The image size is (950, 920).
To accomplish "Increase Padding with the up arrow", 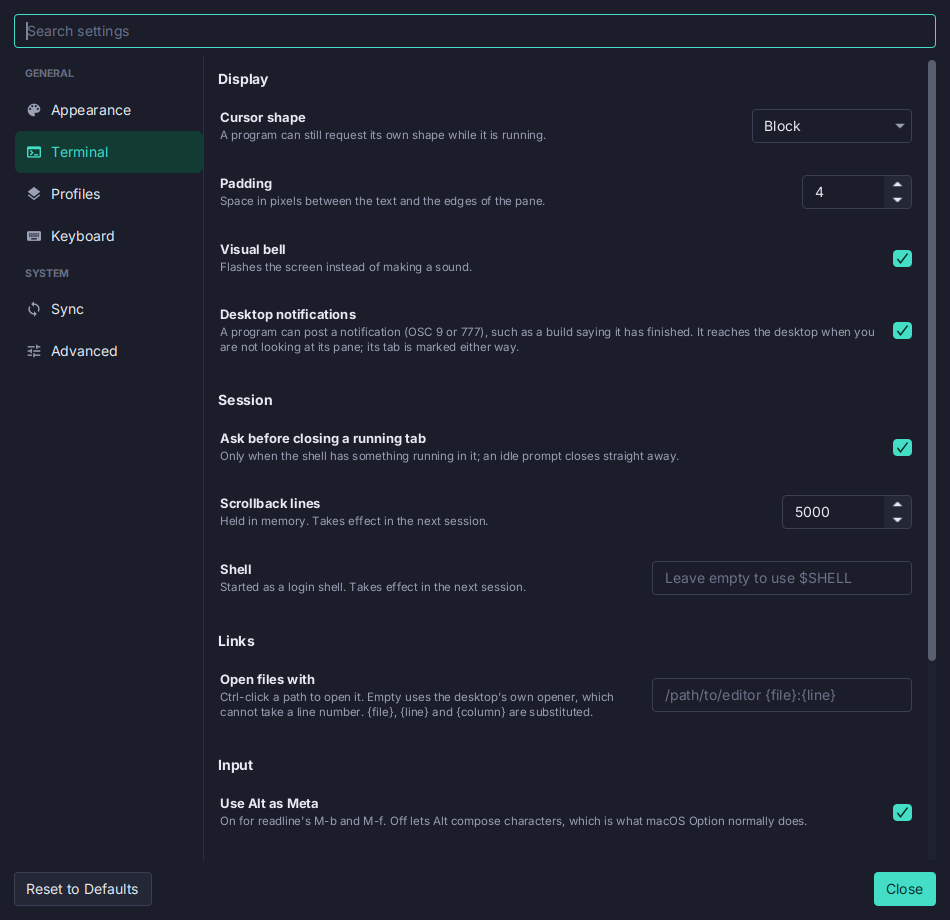I will (x=897, y=184).
